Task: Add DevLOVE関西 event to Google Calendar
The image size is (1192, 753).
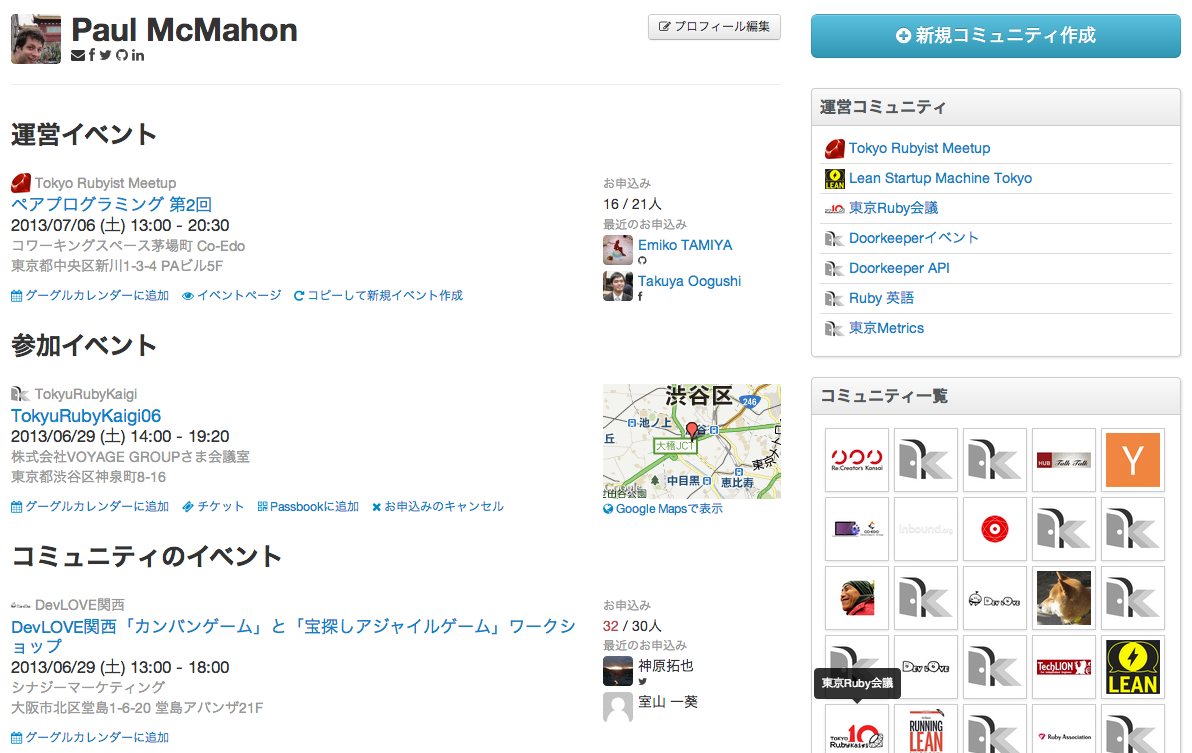Action: tap(90, 738)
